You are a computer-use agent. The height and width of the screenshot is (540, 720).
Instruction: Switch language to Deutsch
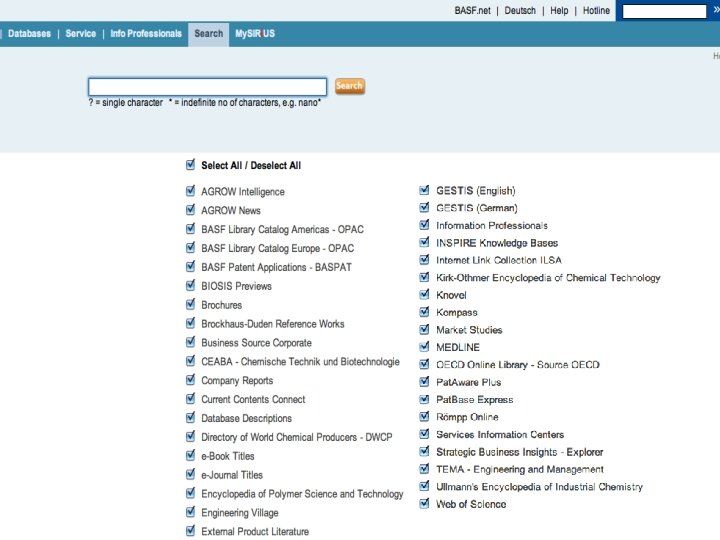[520, 11]
